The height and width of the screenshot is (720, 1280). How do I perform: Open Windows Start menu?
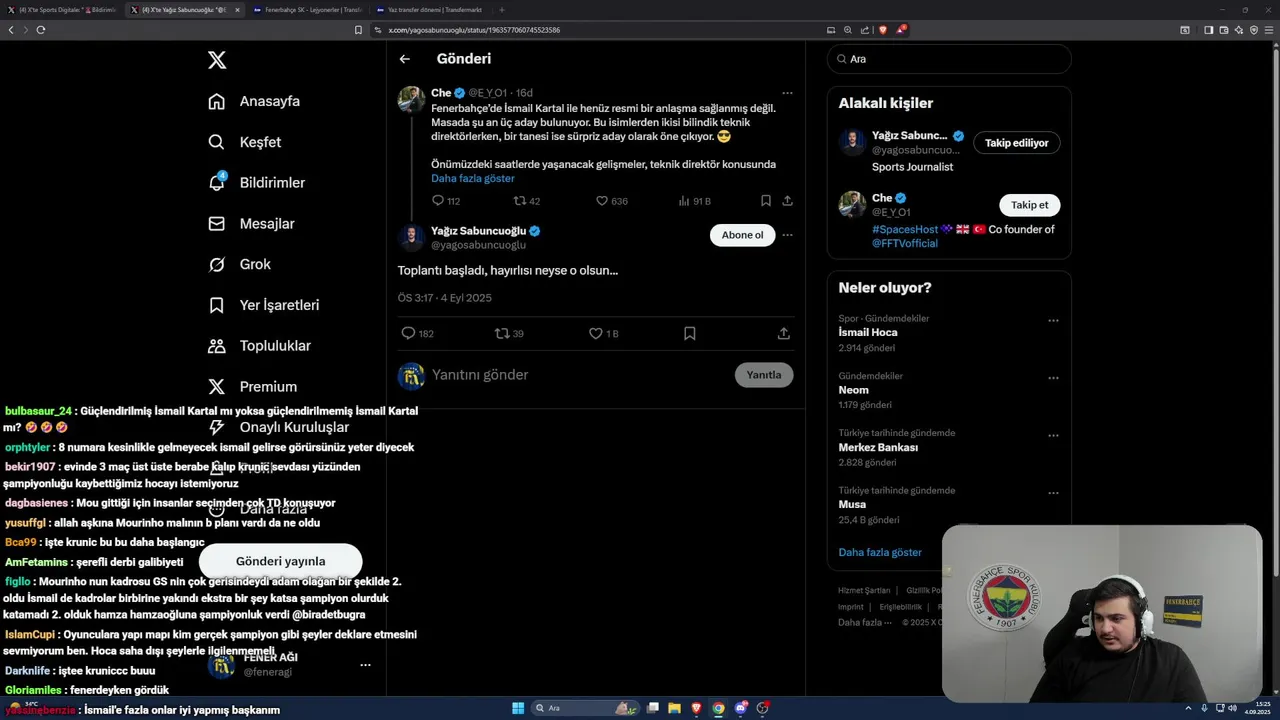(x=518, y=708)
